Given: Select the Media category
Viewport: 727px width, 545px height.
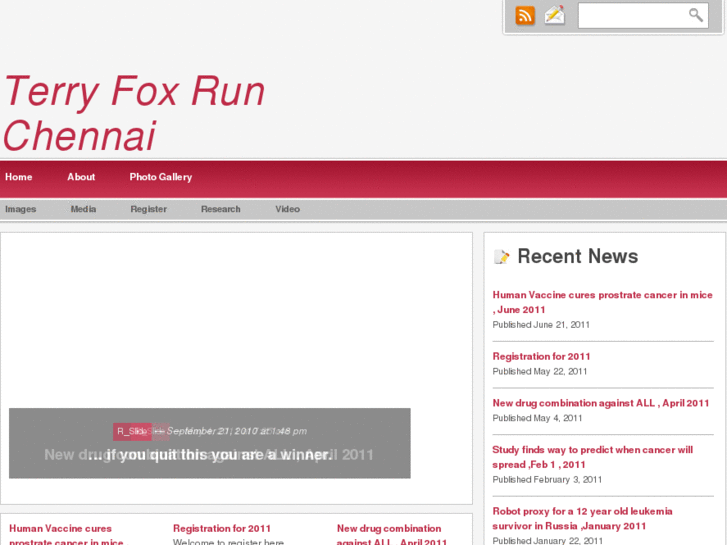Looking at the screenshot, I should (83, 209).
